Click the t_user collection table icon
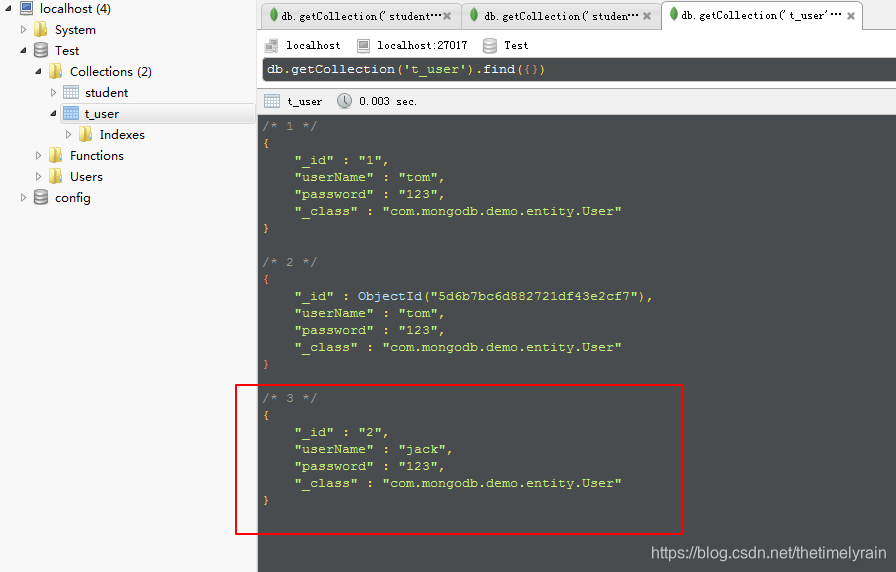 tap(71, 113)
